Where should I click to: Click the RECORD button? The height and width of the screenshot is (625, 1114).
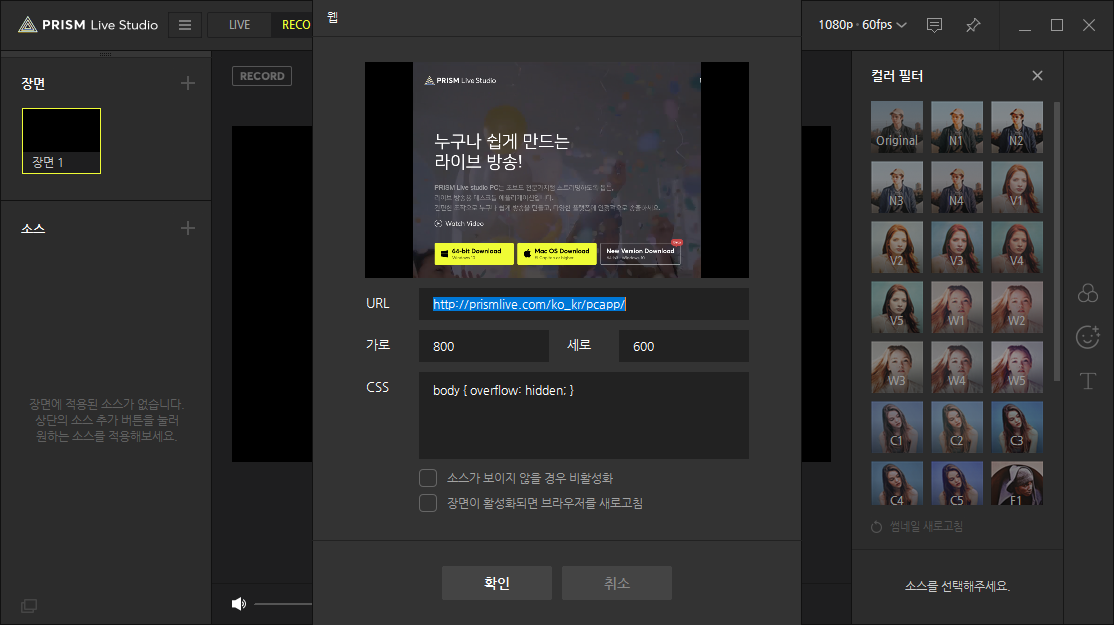coord(261,76)
